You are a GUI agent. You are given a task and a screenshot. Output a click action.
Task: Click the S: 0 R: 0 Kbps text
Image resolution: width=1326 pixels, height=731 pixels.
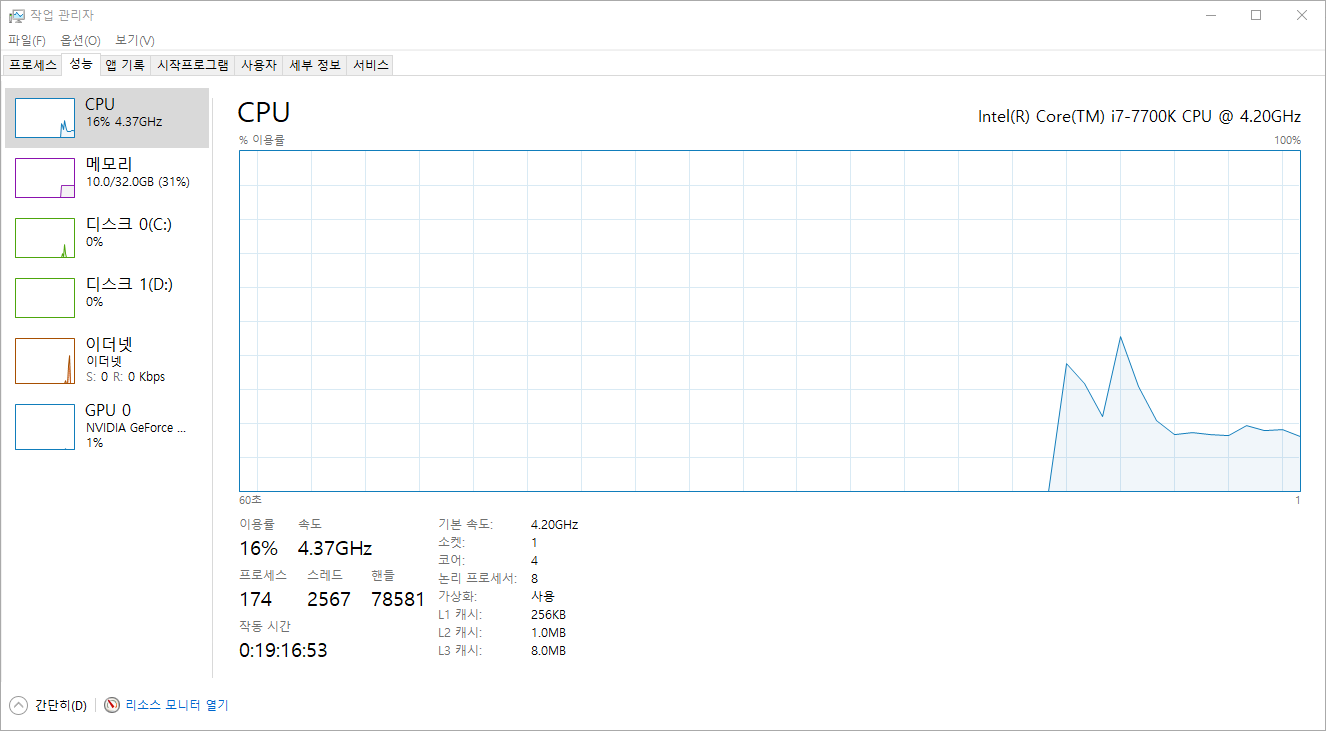coord(126,377)
